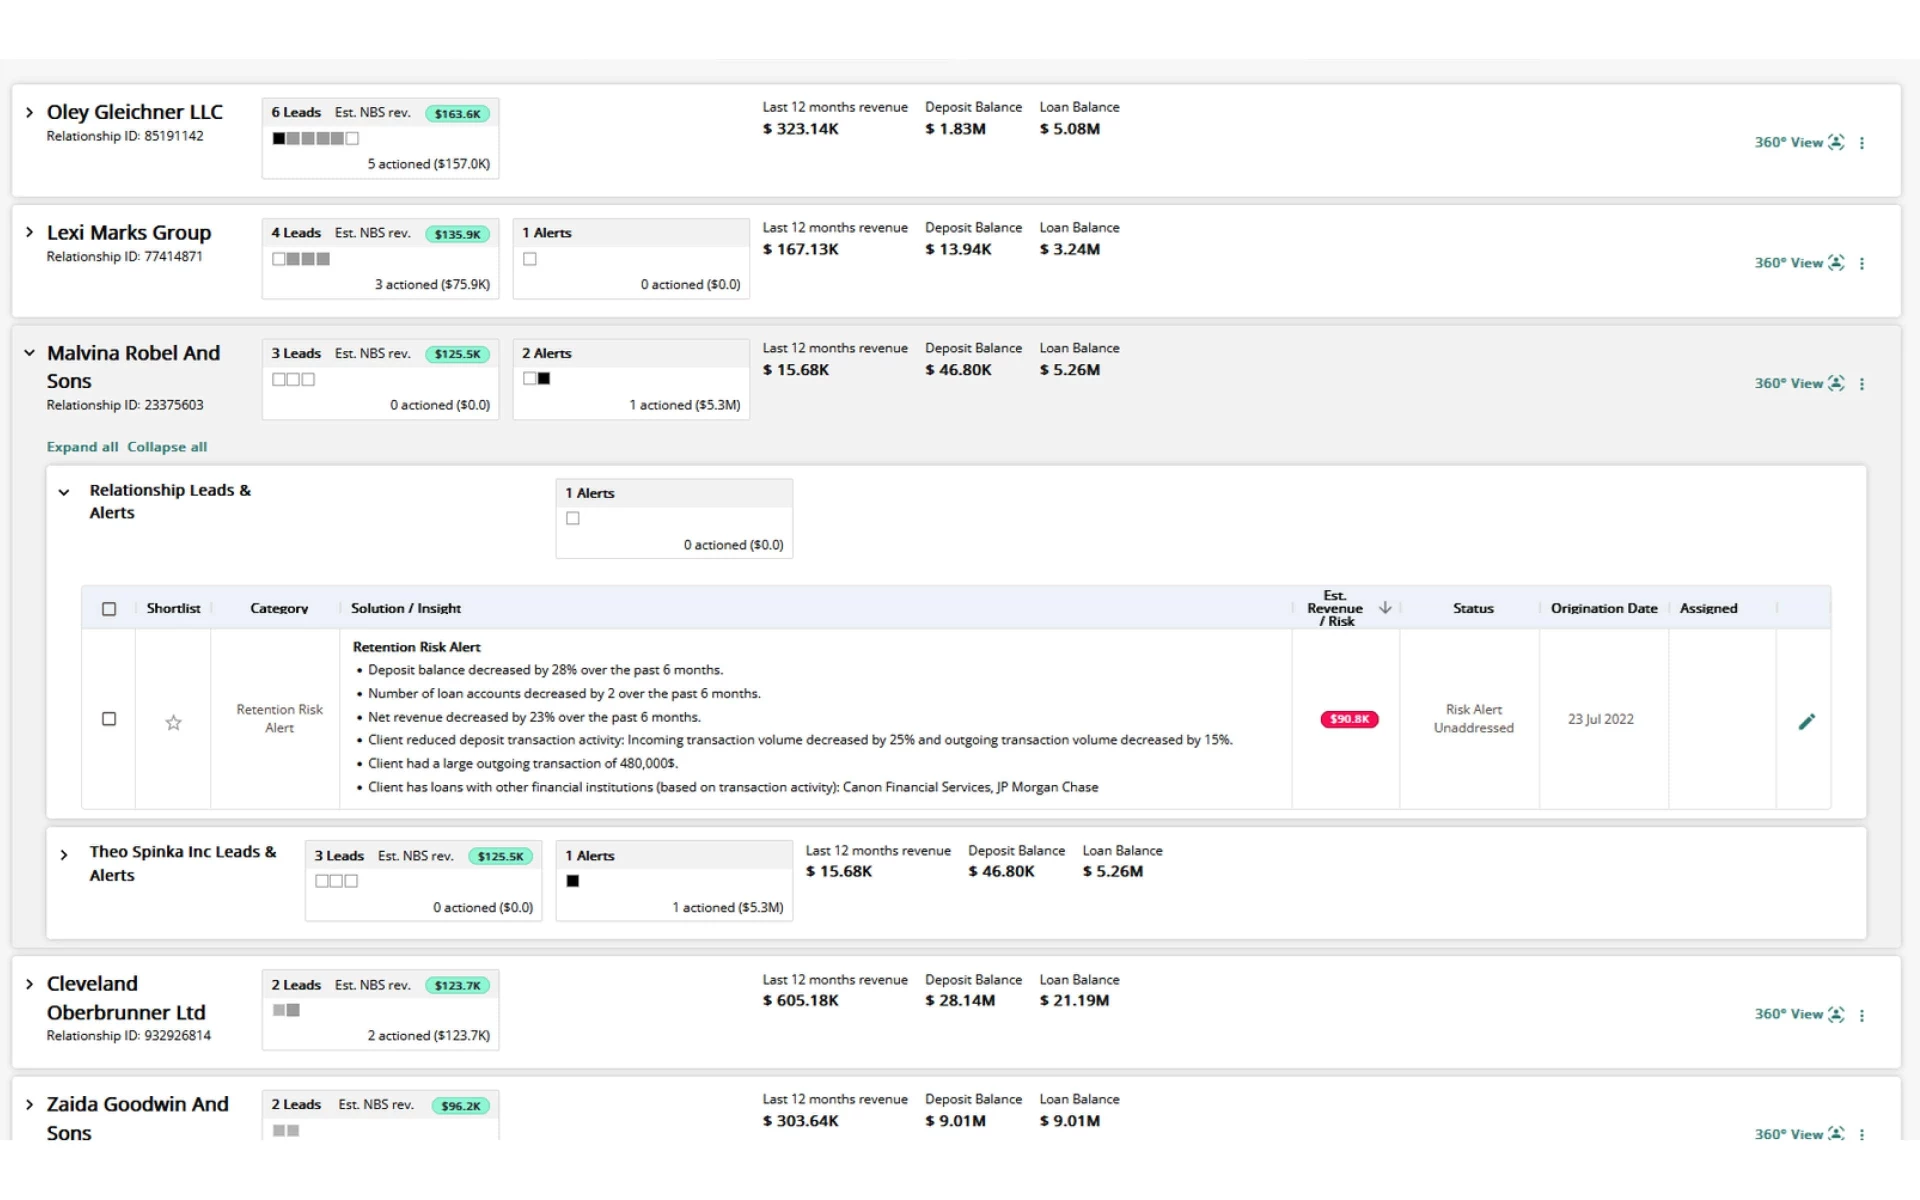Viewport: 1920px width, 1200px height.
Task: Click Relationship Leads 1 Alerts empty square
Action: [x=573, y=518]
